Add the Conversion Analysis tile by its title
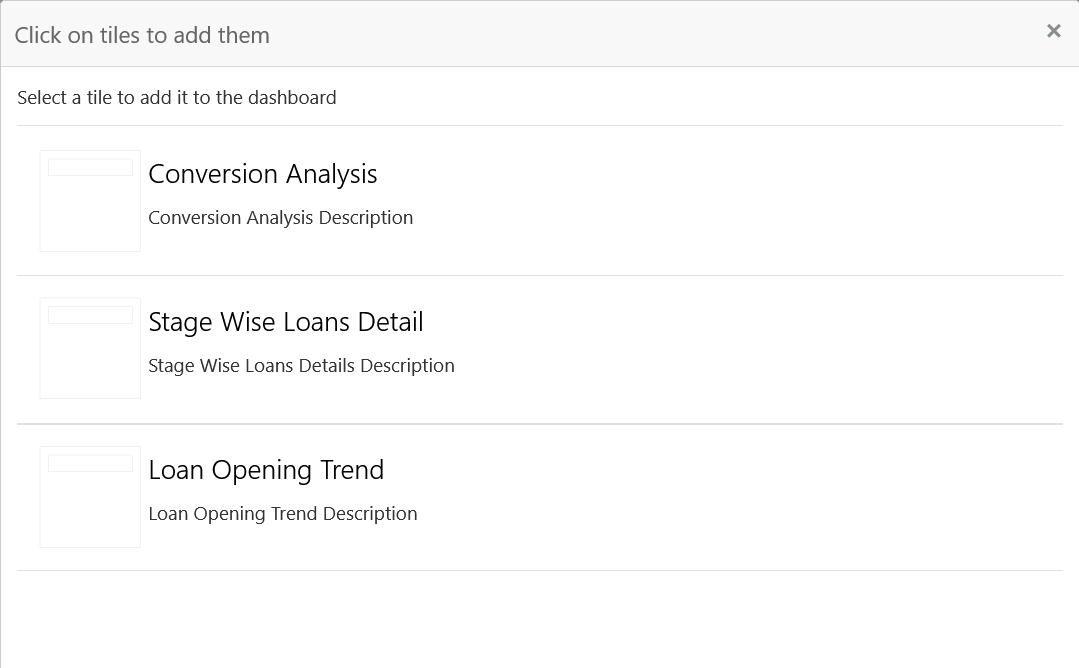 tap(263, 174)
